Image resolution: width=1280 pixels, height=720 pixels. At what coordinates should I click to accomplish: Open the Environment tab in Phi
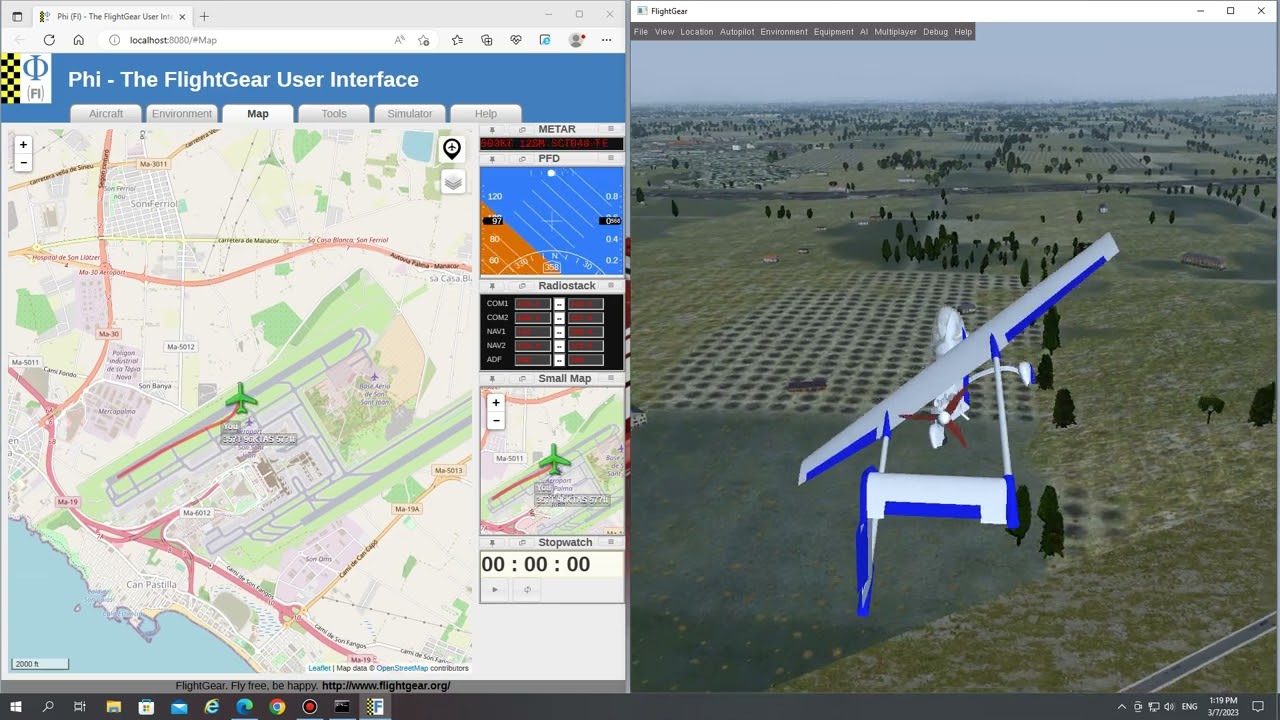pos(182,113)
